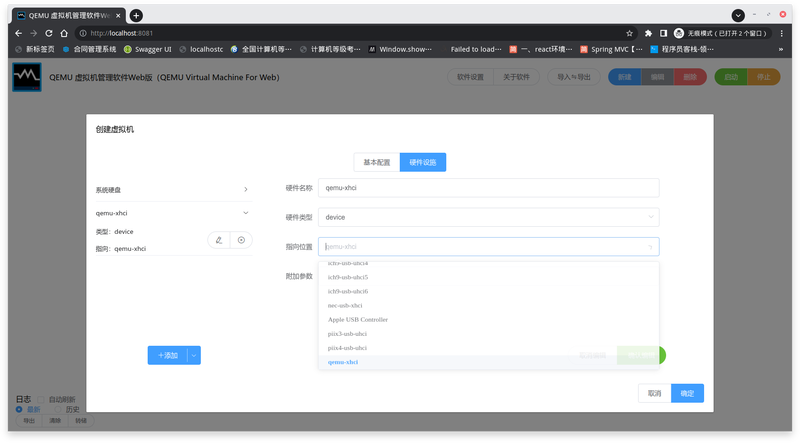Choose ich9-usb-uhci6 from dropdown list

click(488, 291)
